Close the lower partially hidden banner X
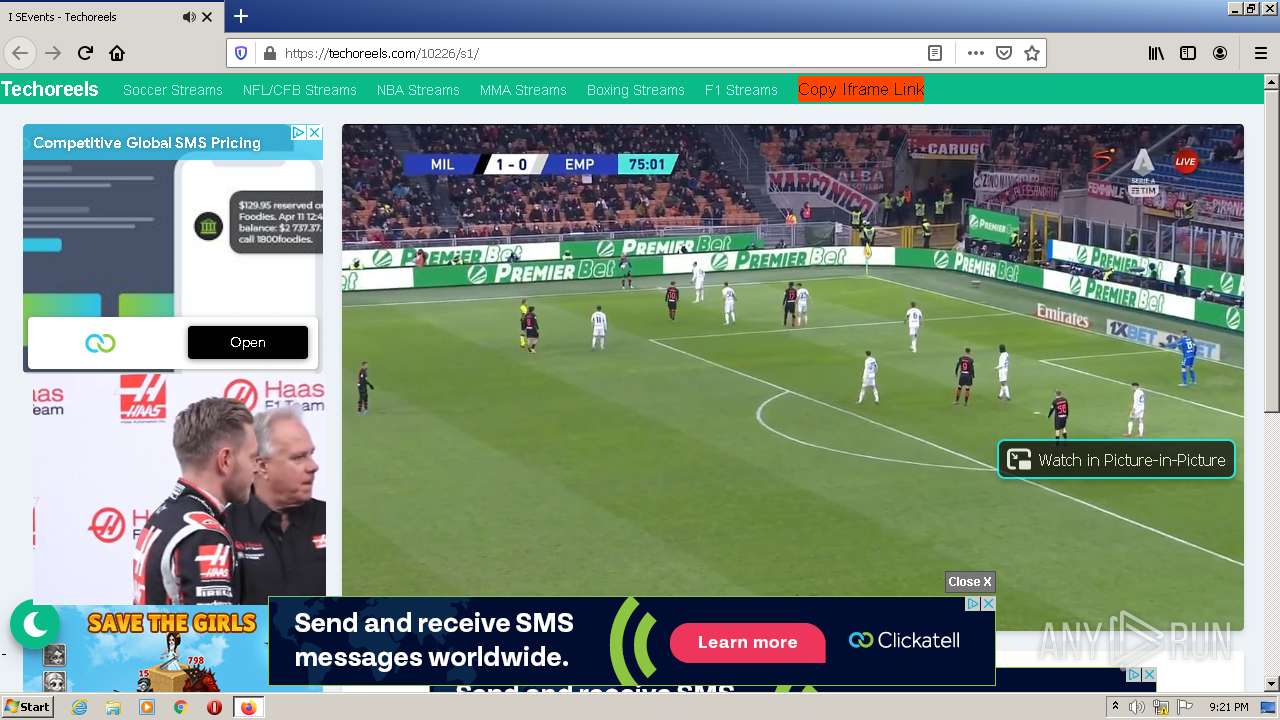This screenshot has width=1280, height=720. [1149, 675]
